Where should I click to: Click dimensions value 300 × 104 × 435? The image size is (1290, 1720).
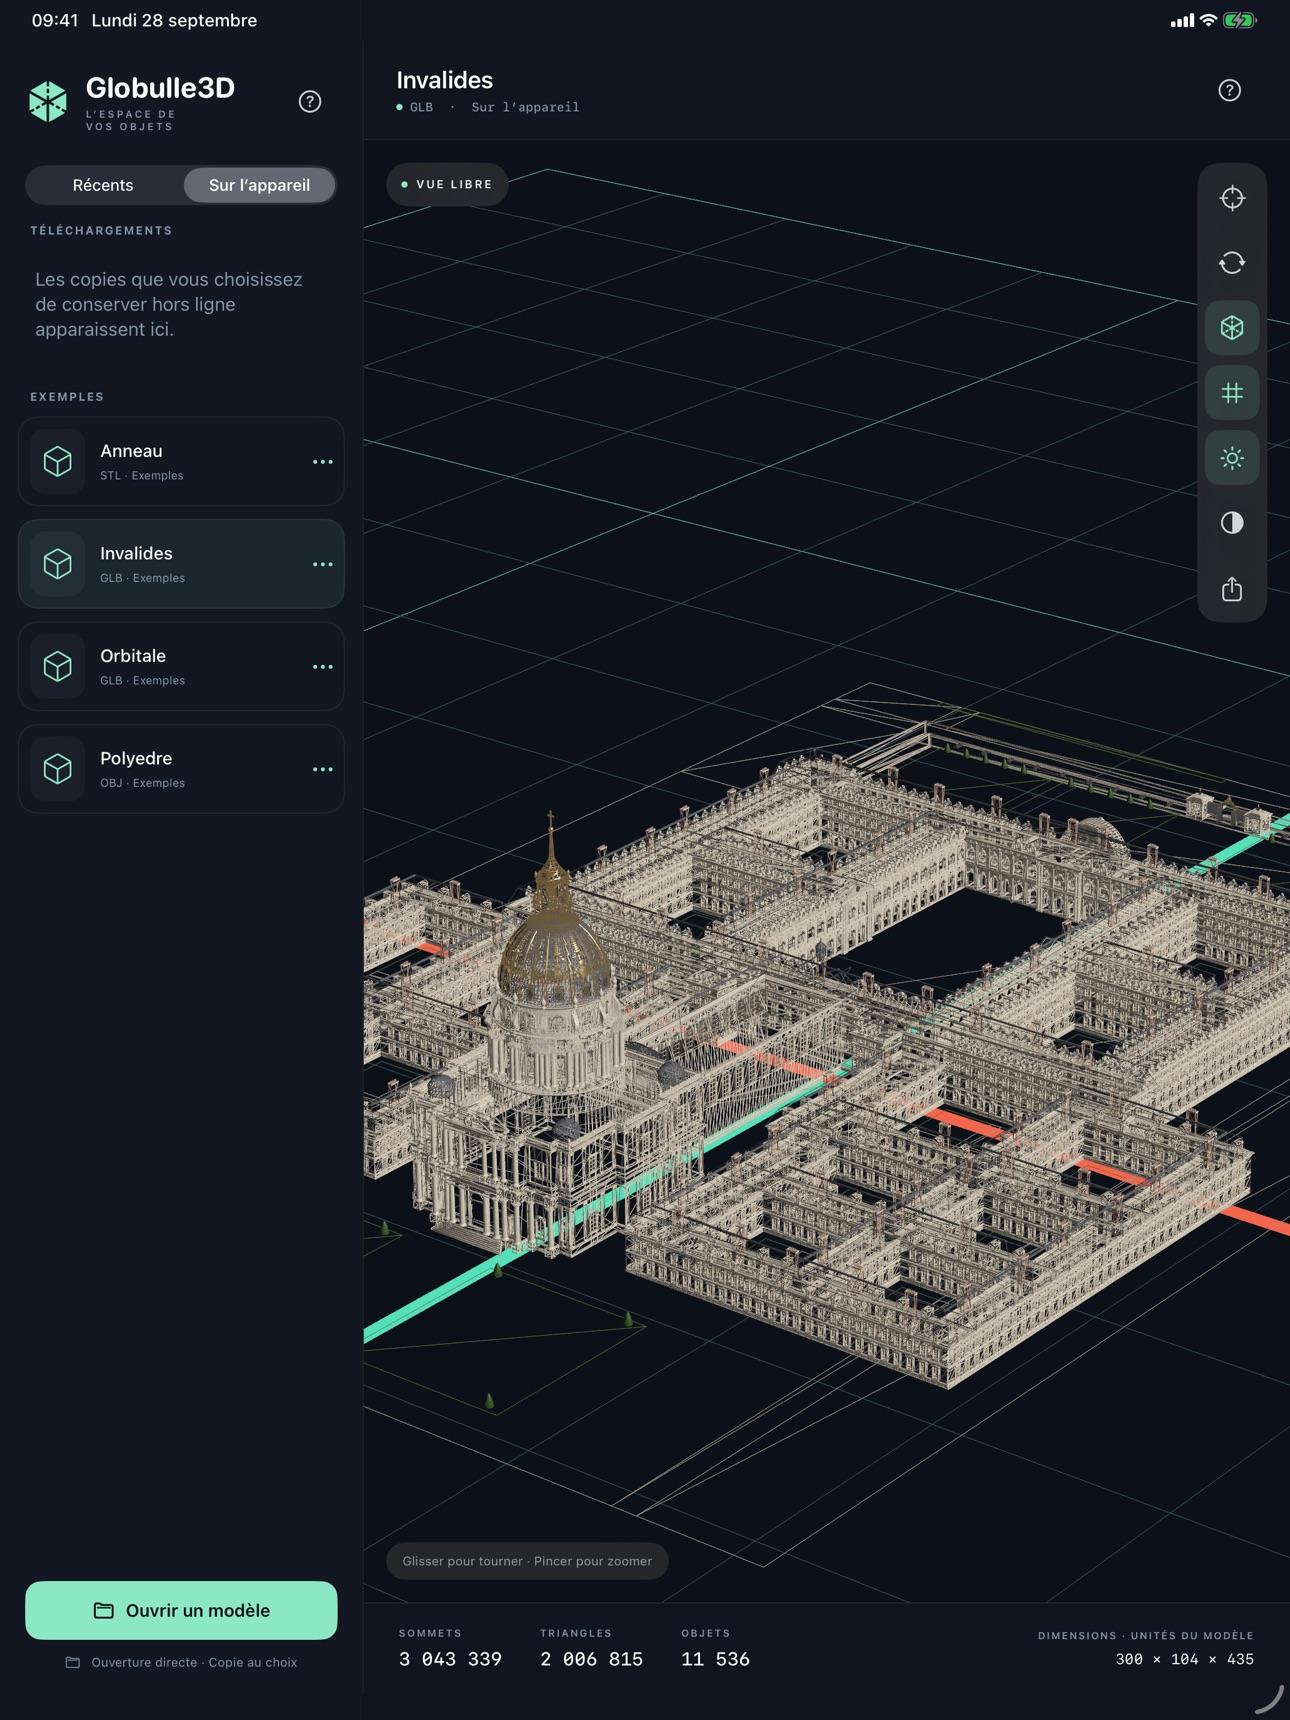pos(1184,1659)
